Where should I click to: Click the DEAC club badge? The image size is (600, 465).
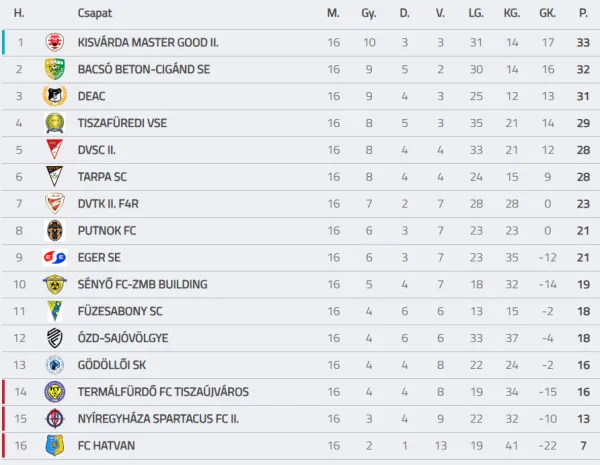(x=54, y=96)
